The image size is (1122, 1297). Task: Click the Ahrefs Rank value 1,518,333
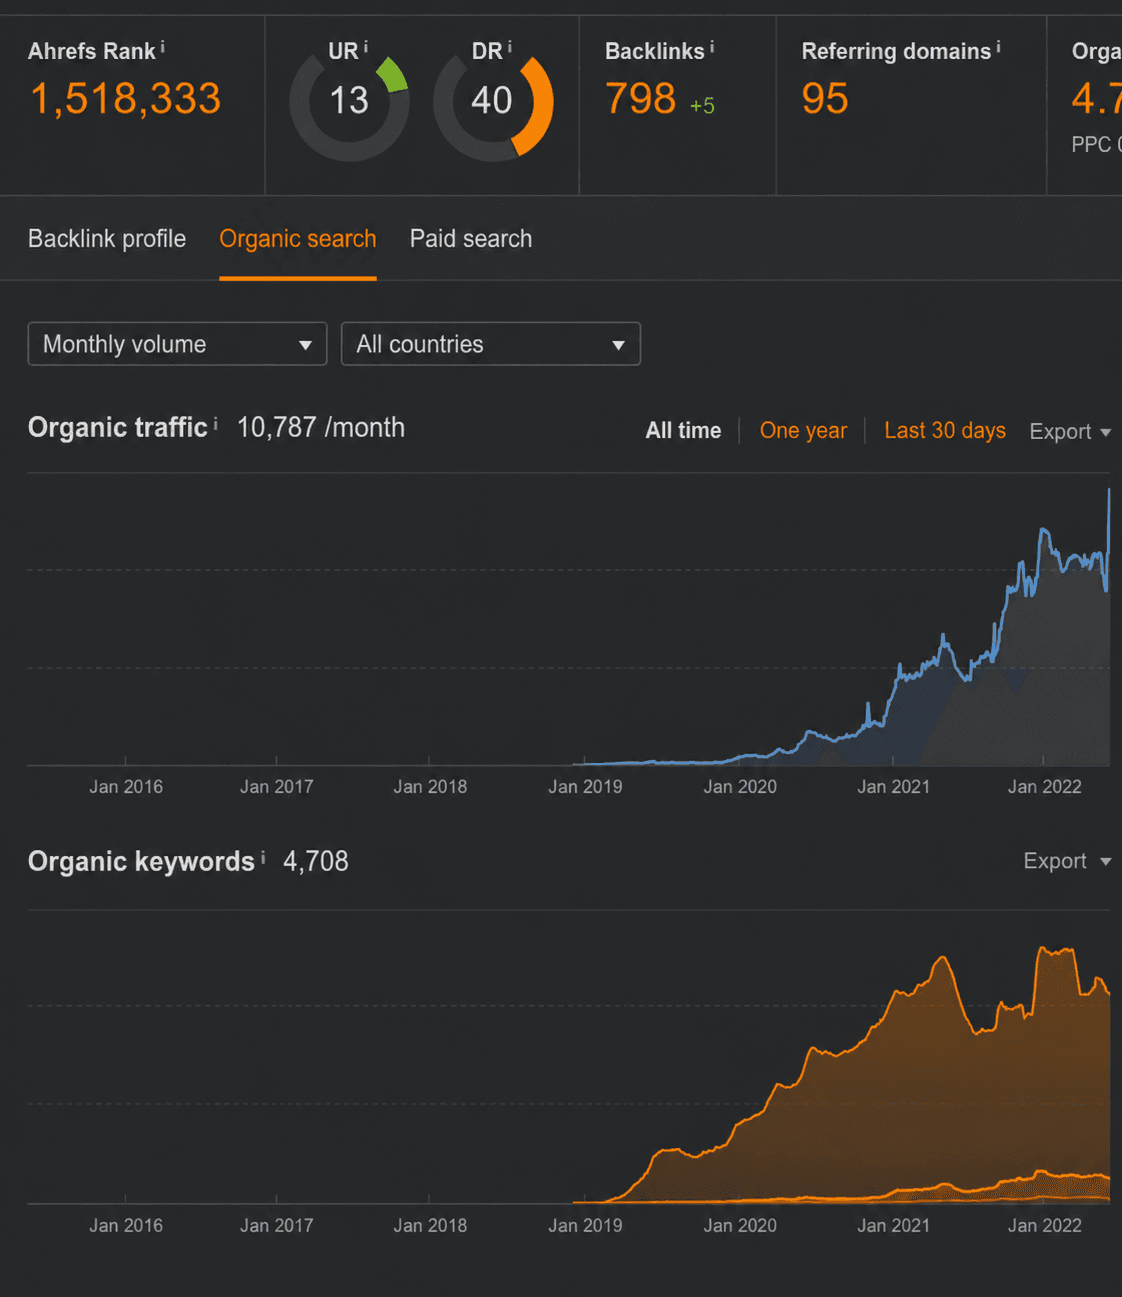125,99
